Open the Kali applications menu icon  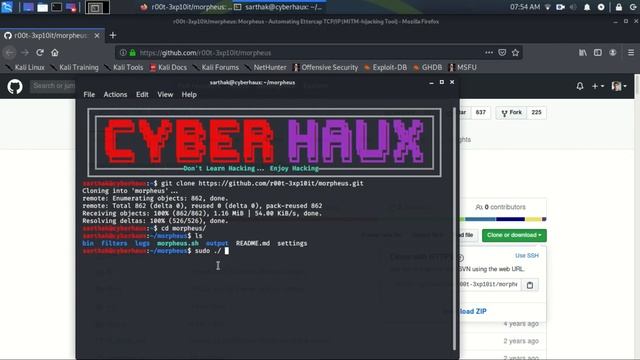click(7, 7)
